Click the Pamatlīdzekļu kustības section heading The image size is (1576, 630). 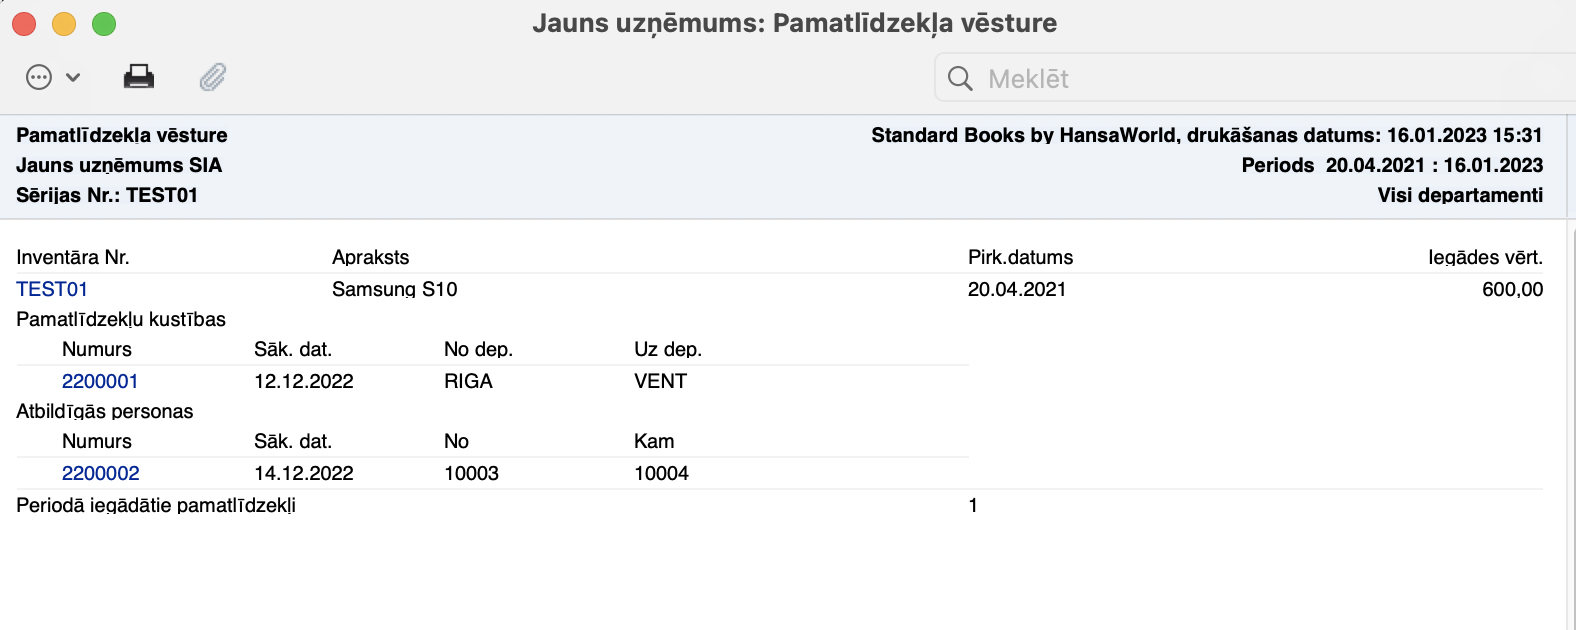click(x=121, y=320)
